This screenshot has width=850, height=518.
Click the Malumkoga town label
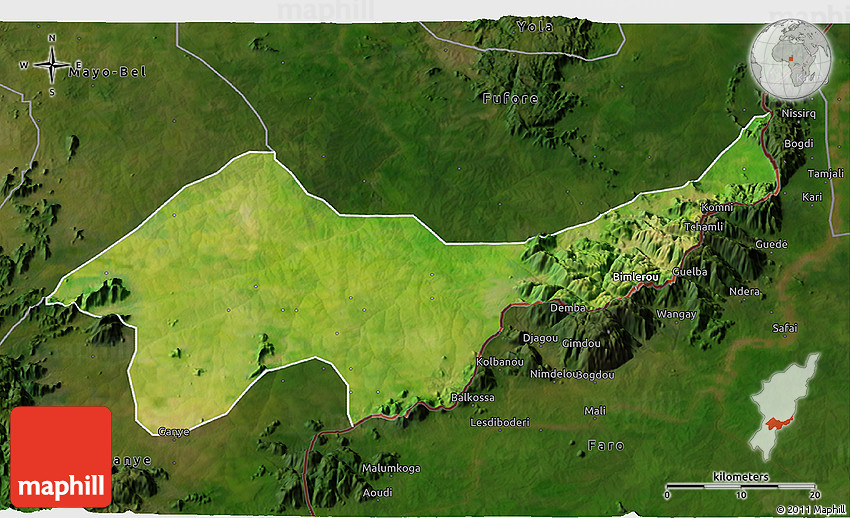pos(391,468)
